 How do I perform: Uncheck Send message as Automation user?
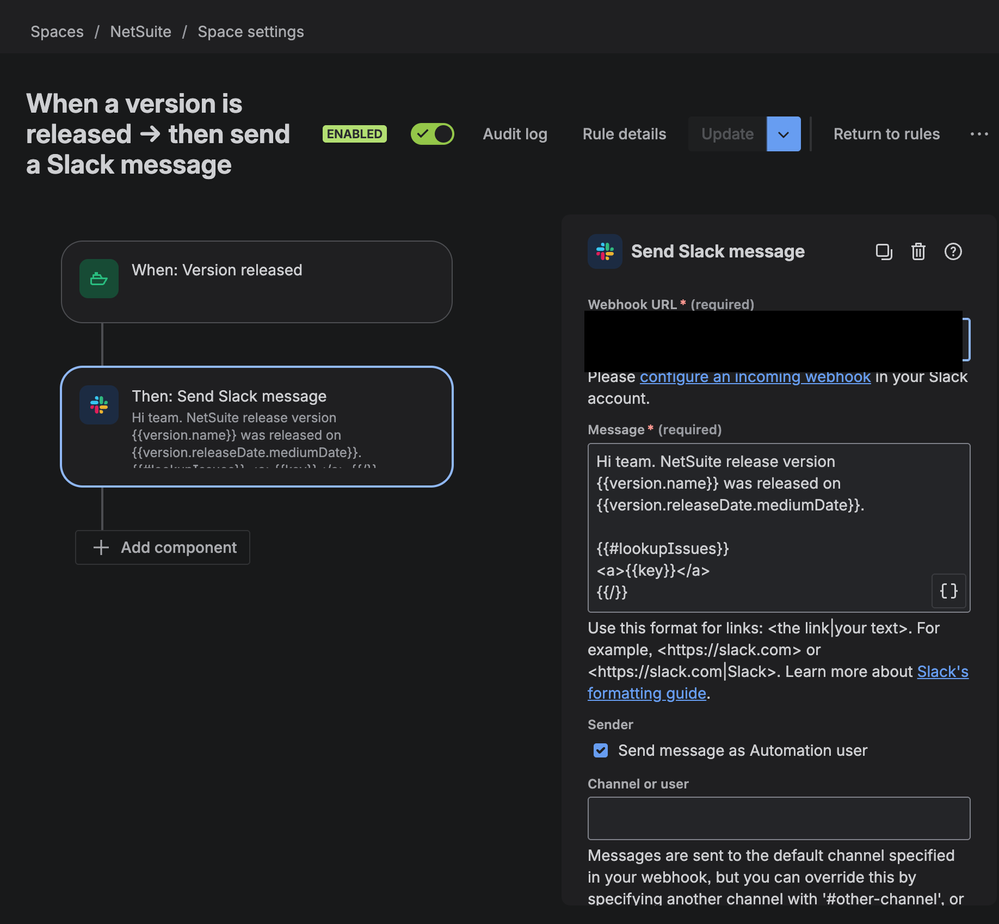(x=600, y=750)
